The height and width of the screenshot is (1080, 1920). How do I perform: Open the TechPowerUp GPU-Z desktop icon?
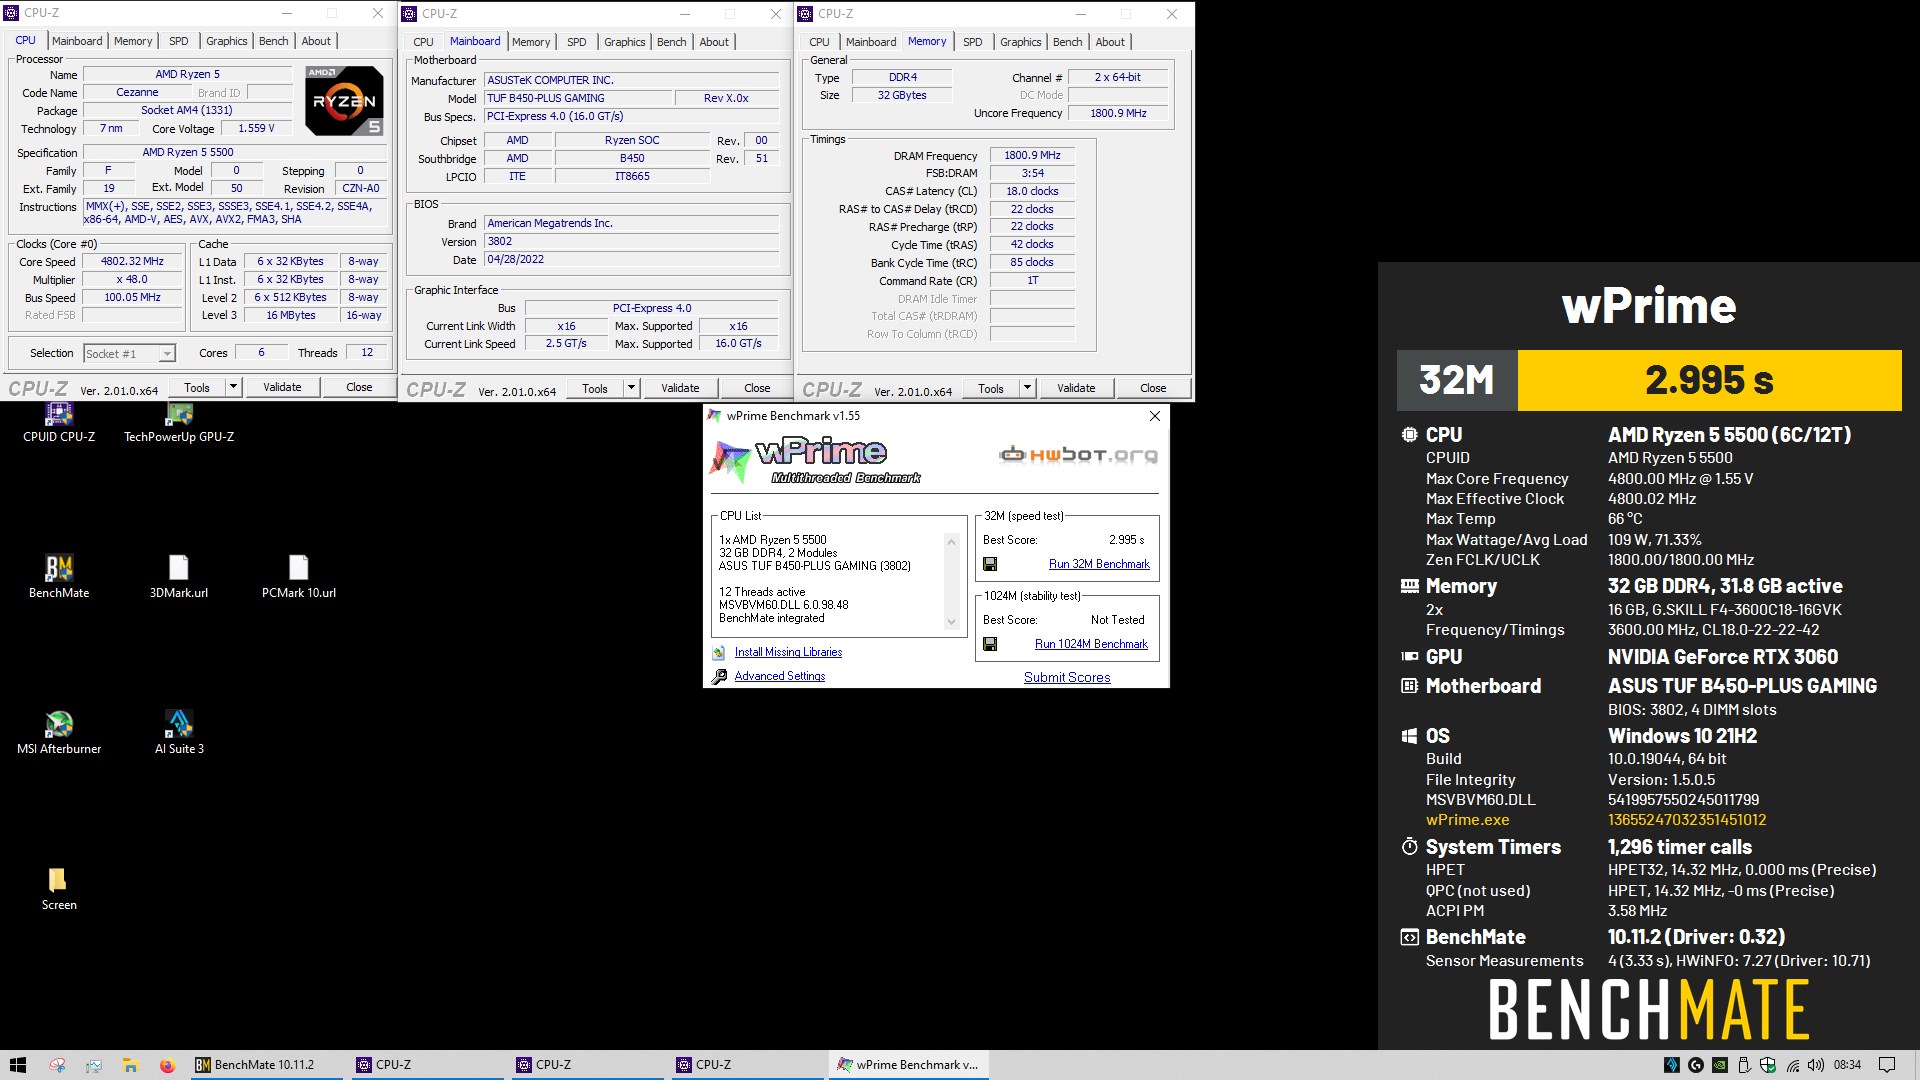click(179, 422)
